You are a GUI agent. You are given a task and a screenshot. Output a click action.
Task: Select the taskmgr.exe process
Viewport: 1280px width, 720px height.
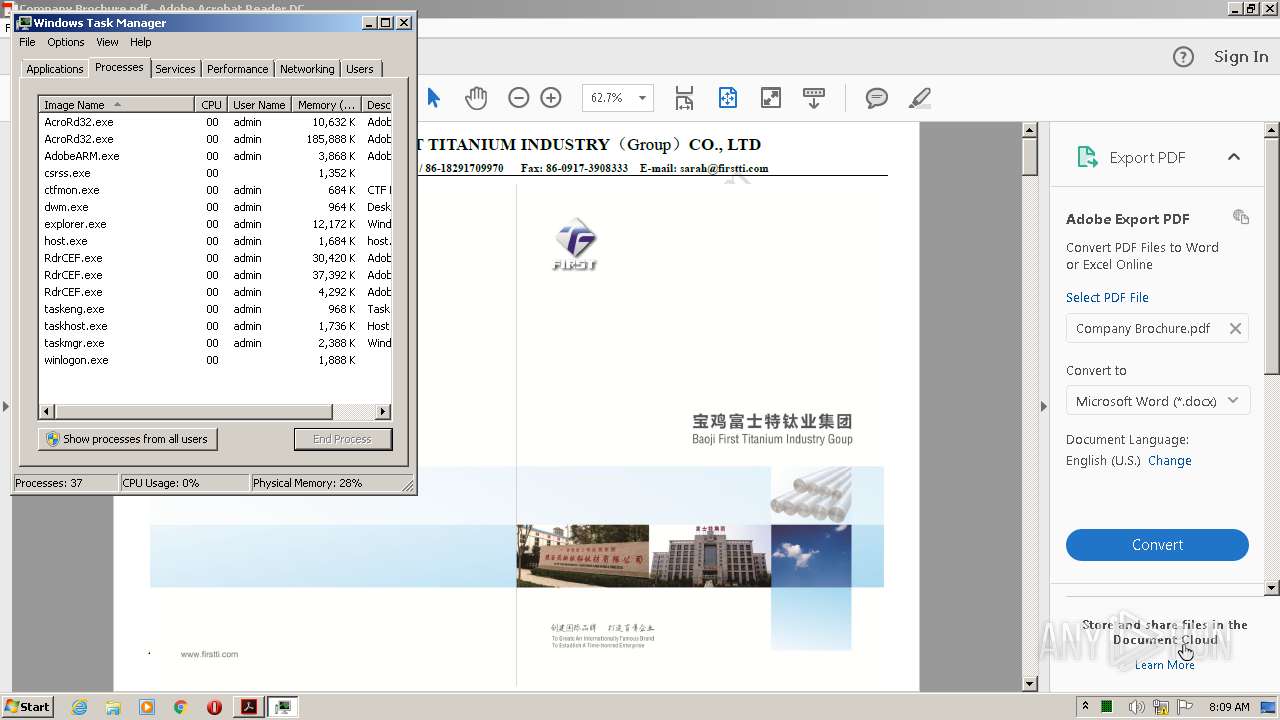click(x=215, y=343)
